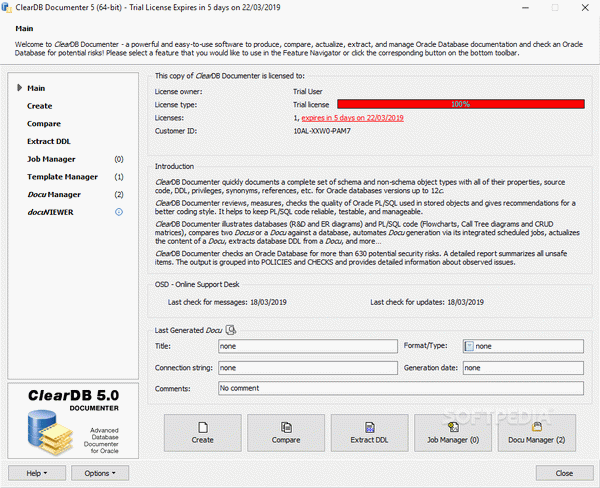
Task: Click the Generation date field
Action: [x=523, y=368]
